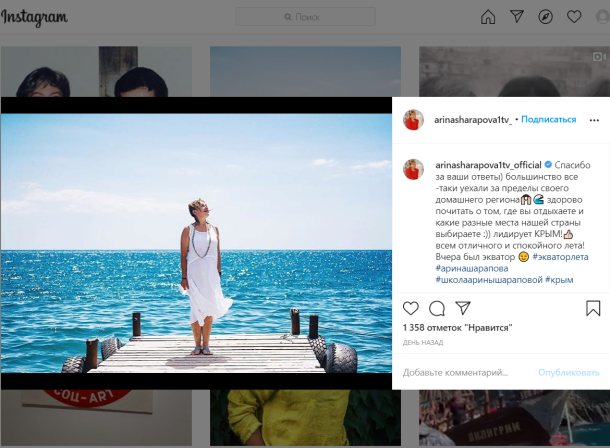Viewport: 610px width, 448px height.
Task: Open the top-left grid thumbnail with two faces
Action: (x=96, y=72)
